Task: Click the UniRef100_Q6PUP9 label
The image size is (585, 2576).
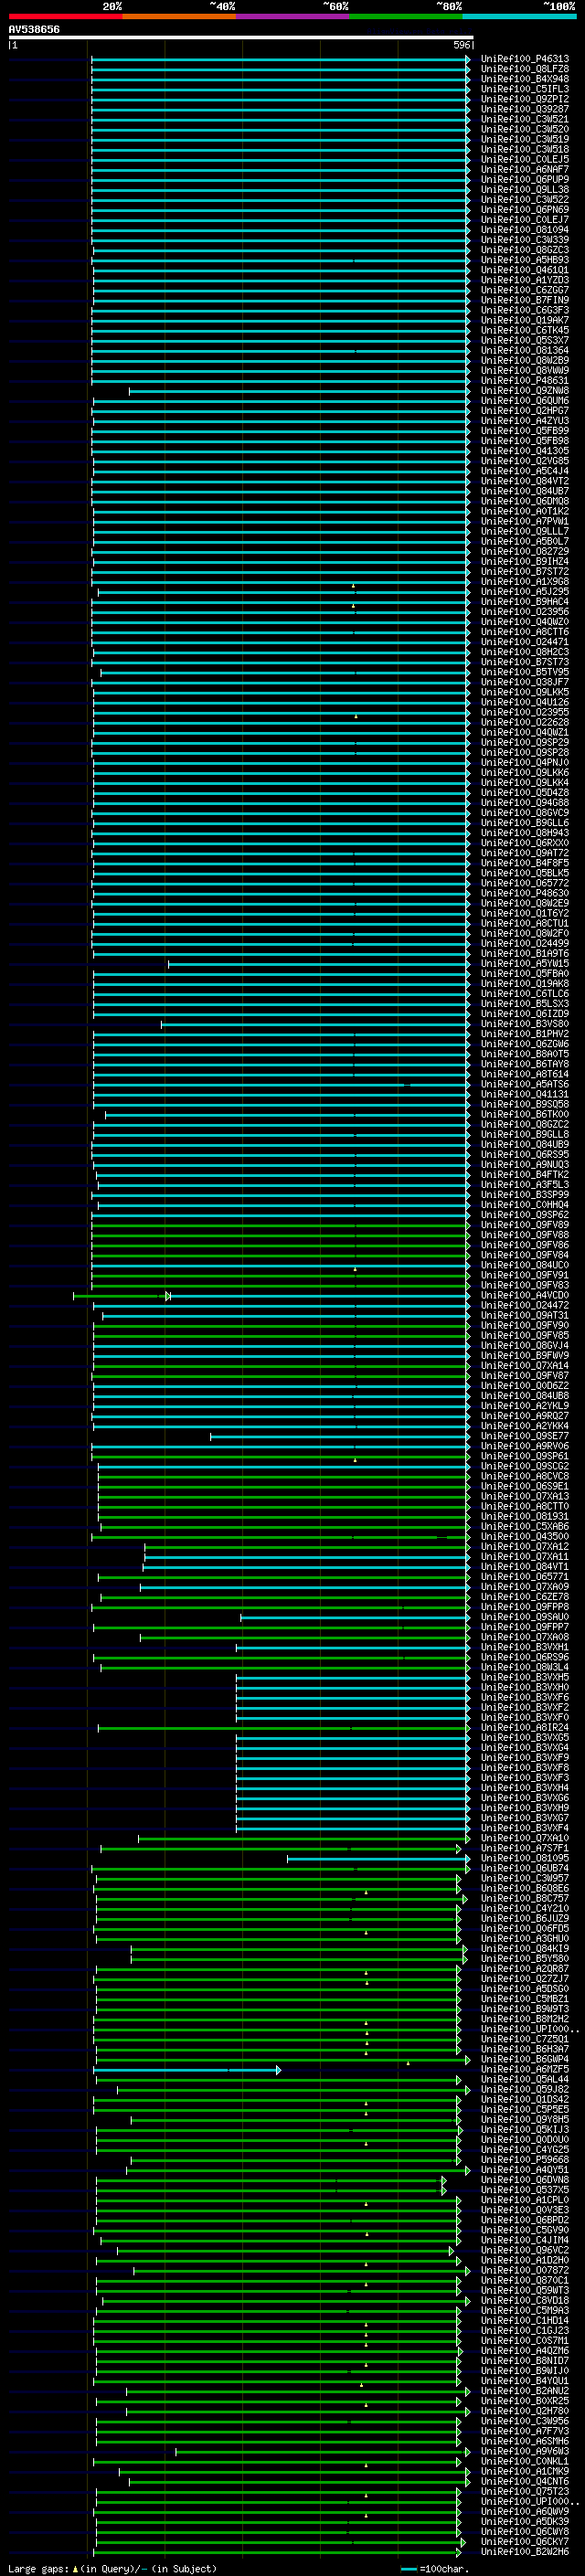Action: [x=525, y=179]
